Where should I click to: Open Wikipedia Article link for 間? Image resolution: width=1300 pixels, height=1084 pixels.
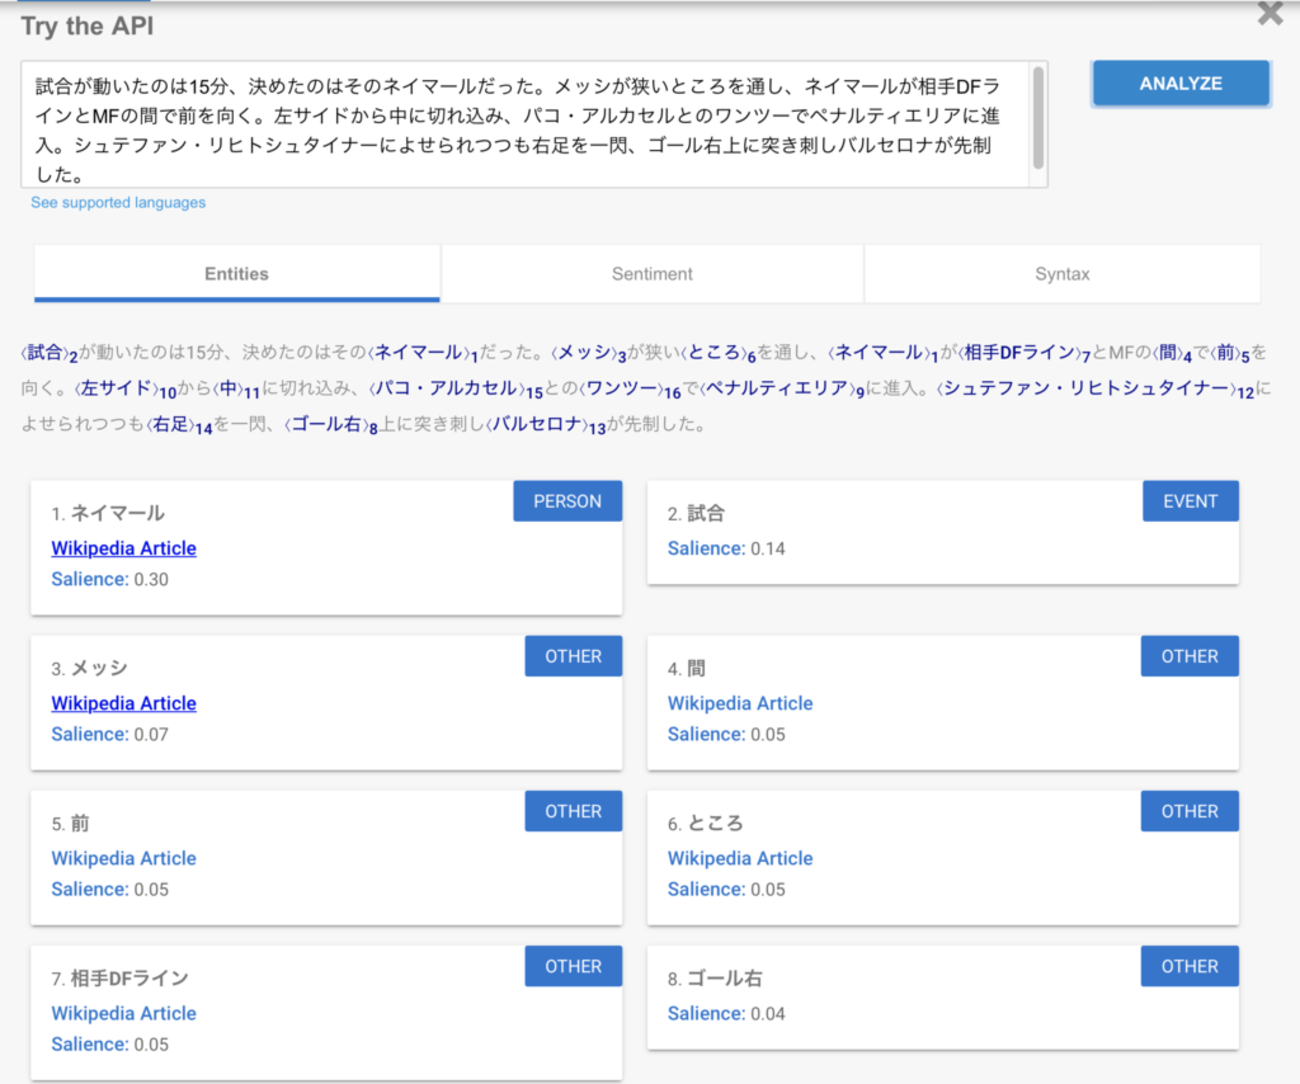[x=740, y=704]
